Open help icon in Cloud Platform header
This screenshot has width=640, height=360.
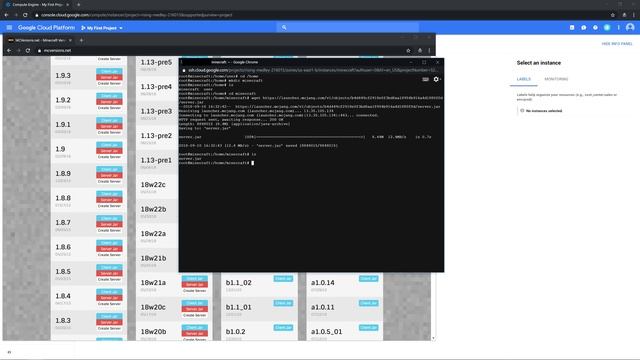click(595, 28)
